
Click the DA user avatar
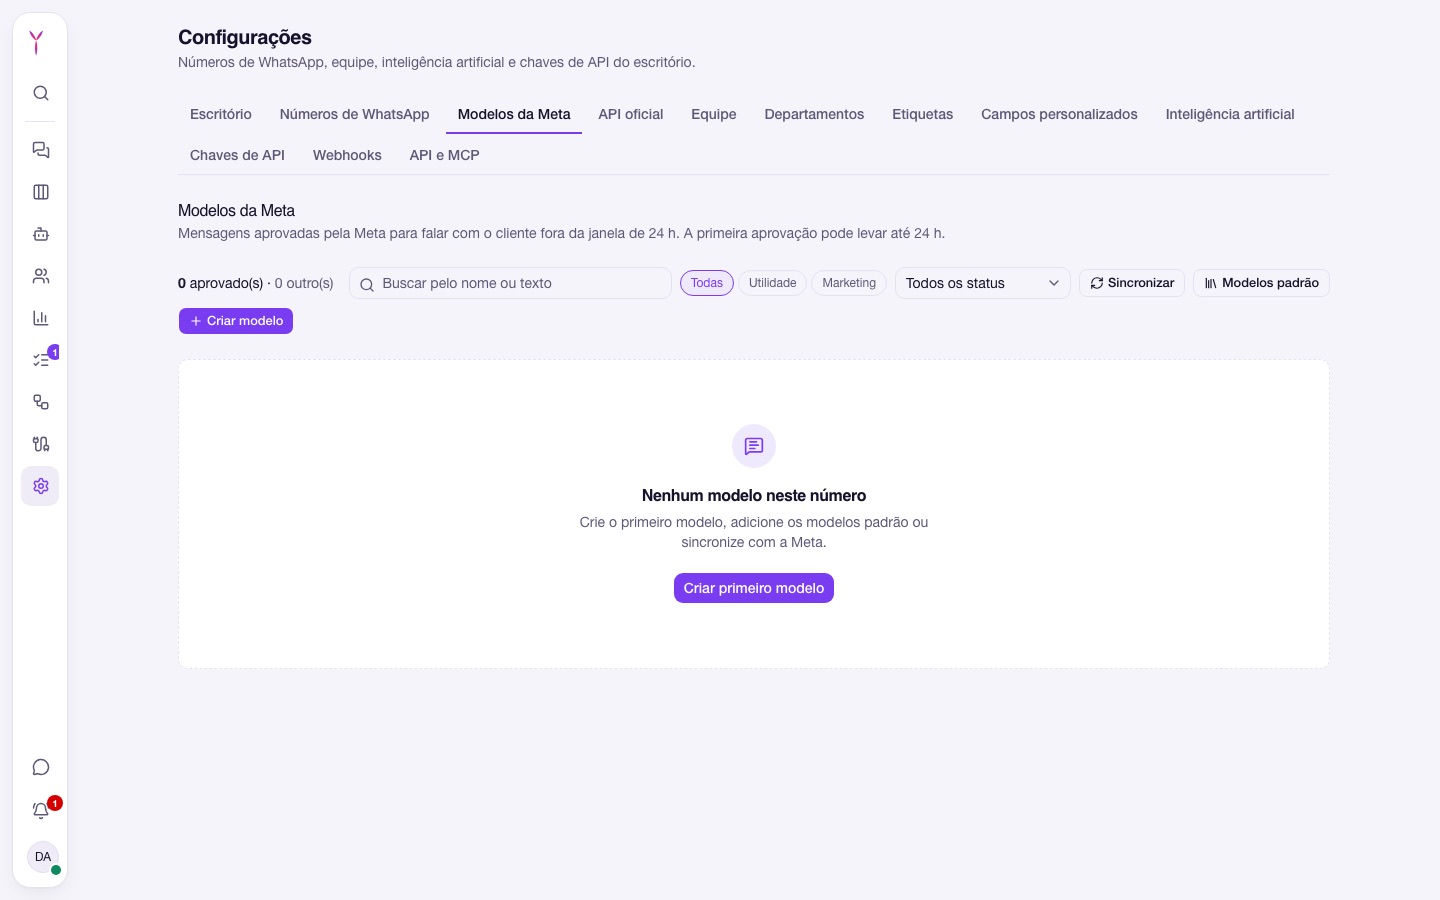(43, 857)
